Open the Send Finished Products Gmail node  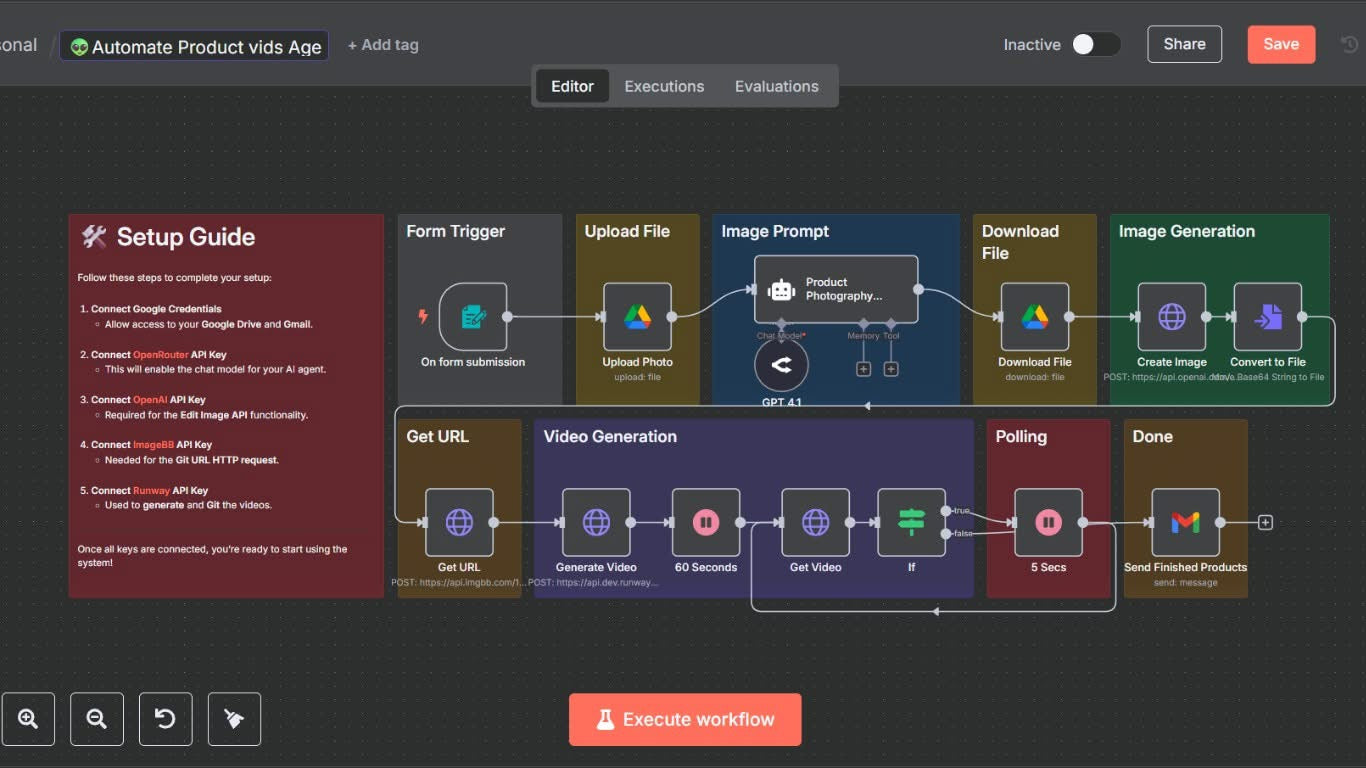(1185, 522)
